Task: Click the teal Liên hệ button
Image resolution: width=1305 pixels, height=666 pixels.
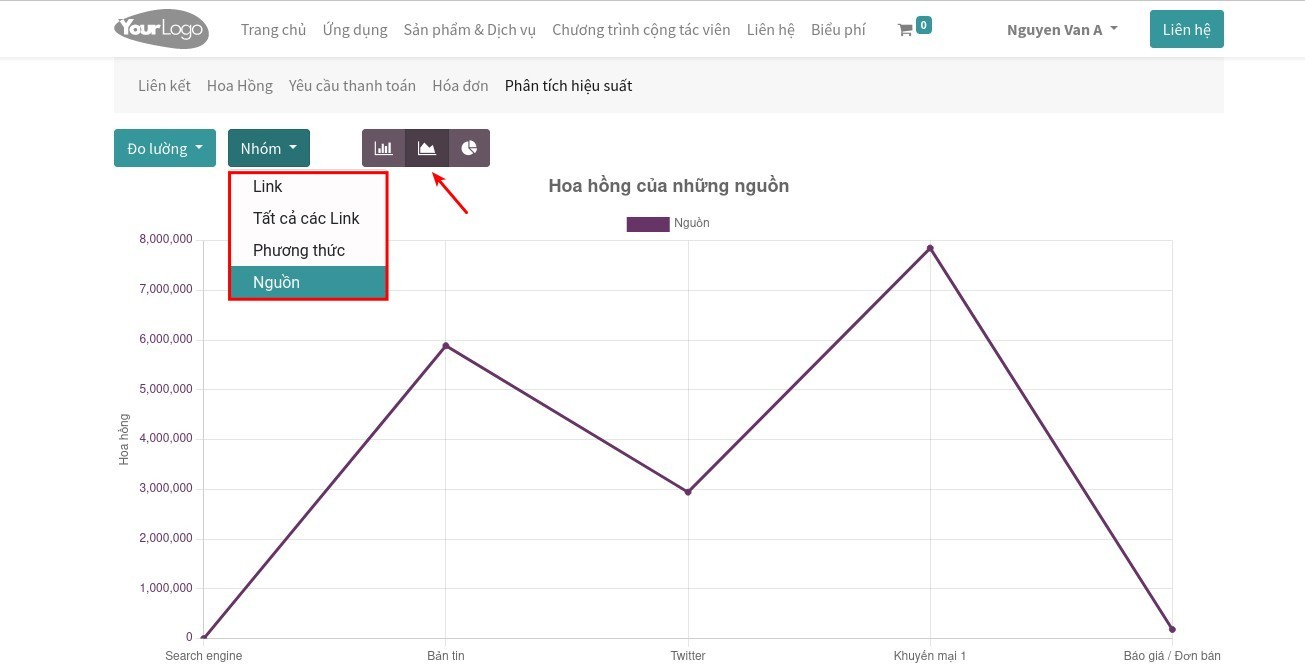Action: [1187, 29]
